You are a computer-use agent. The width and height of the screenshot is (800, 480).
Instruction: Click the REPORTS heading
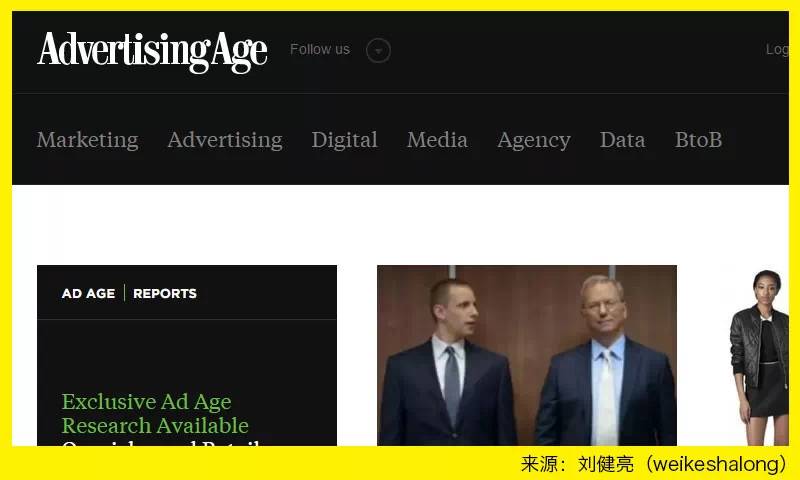(x=165, y=293)
